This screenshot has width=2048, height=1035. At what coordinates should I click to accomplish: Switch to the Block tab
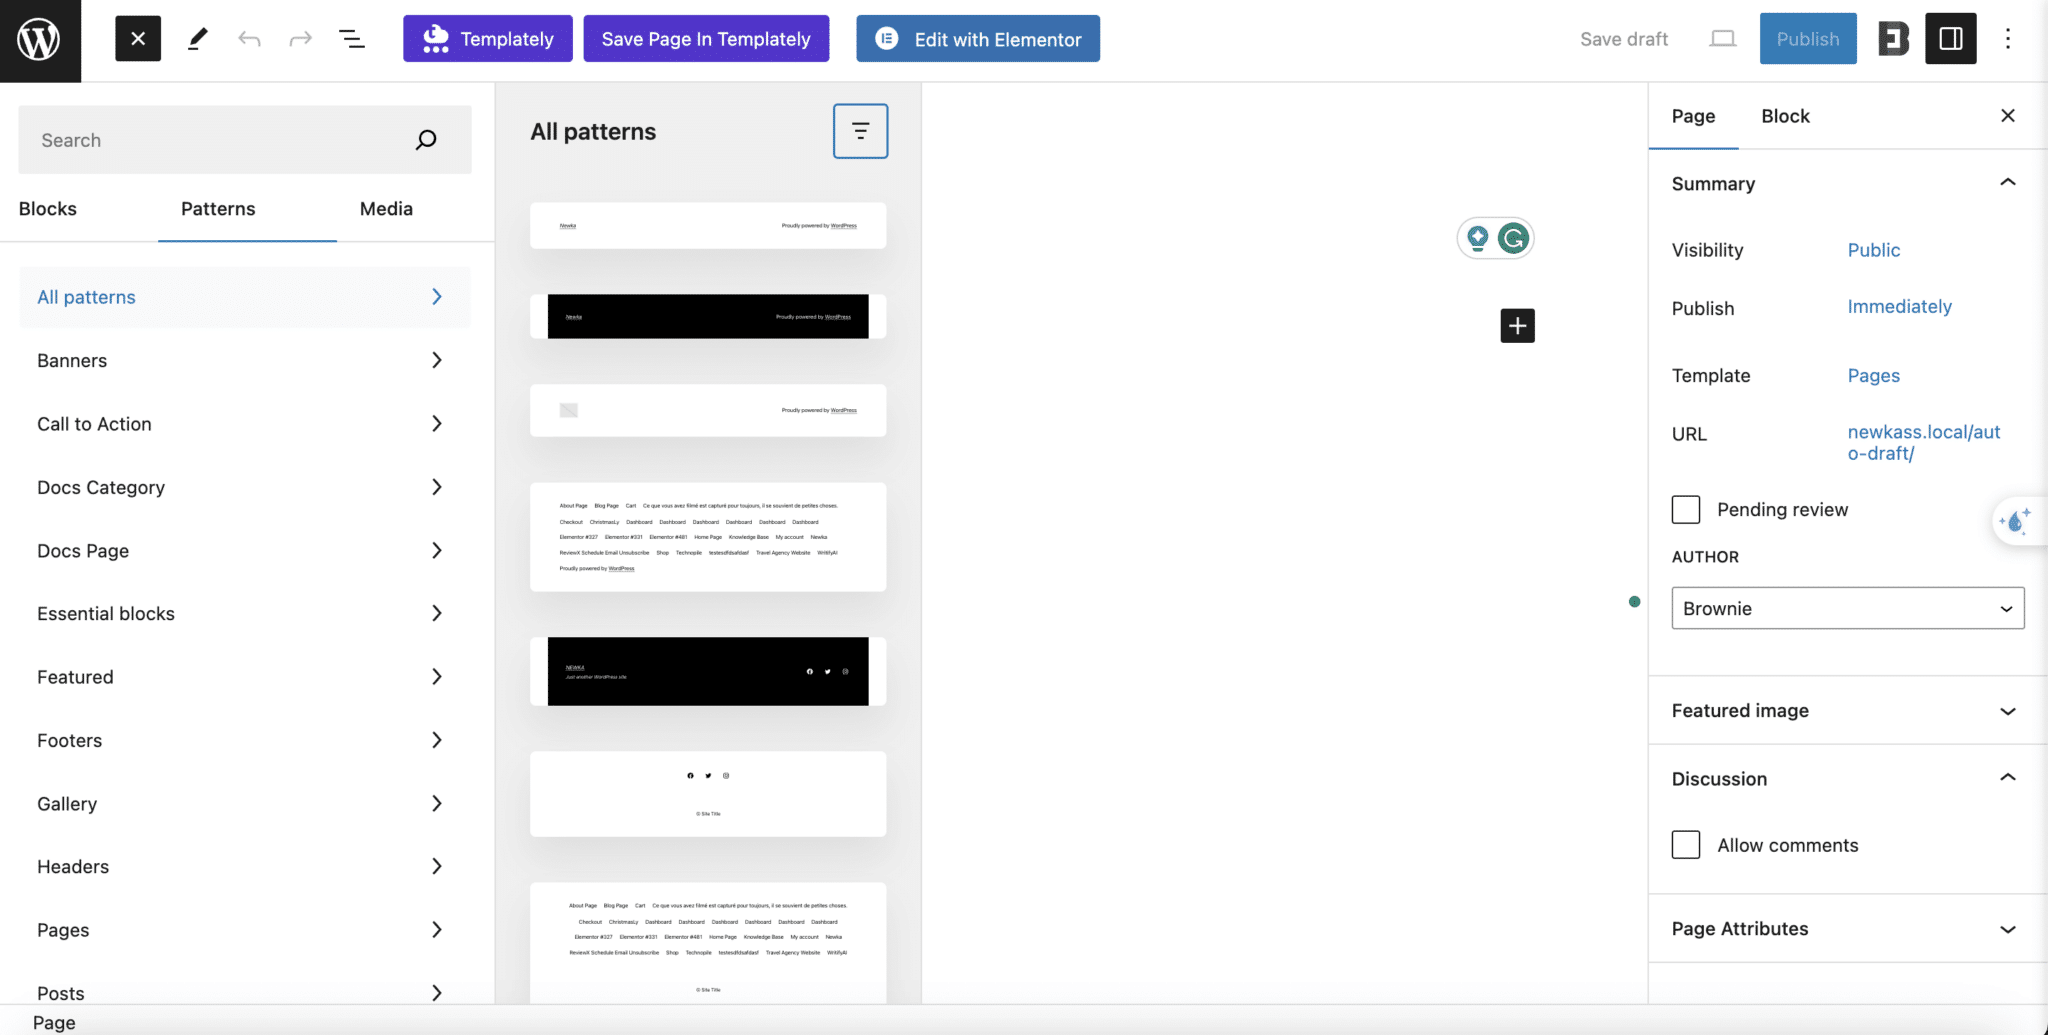pyautogui.click(x=1784, y=116)
